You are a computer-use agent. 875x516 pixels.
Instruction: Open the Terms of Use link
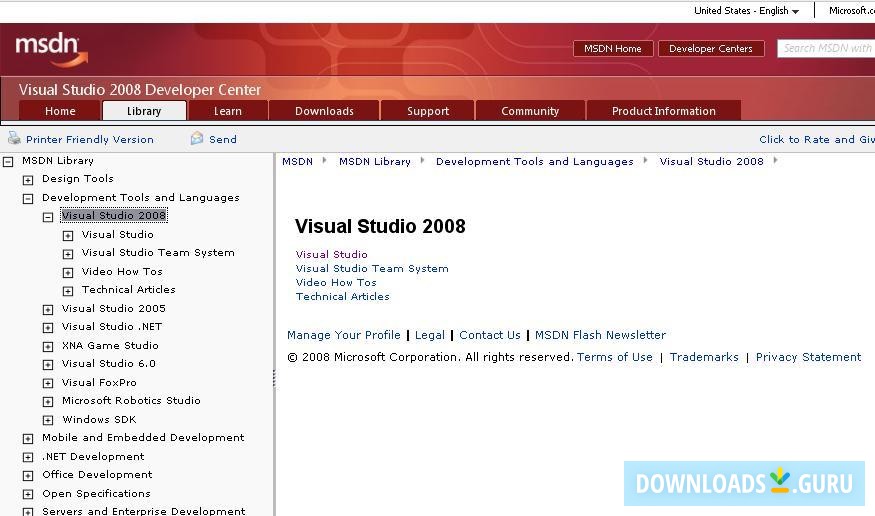(615, 357)
